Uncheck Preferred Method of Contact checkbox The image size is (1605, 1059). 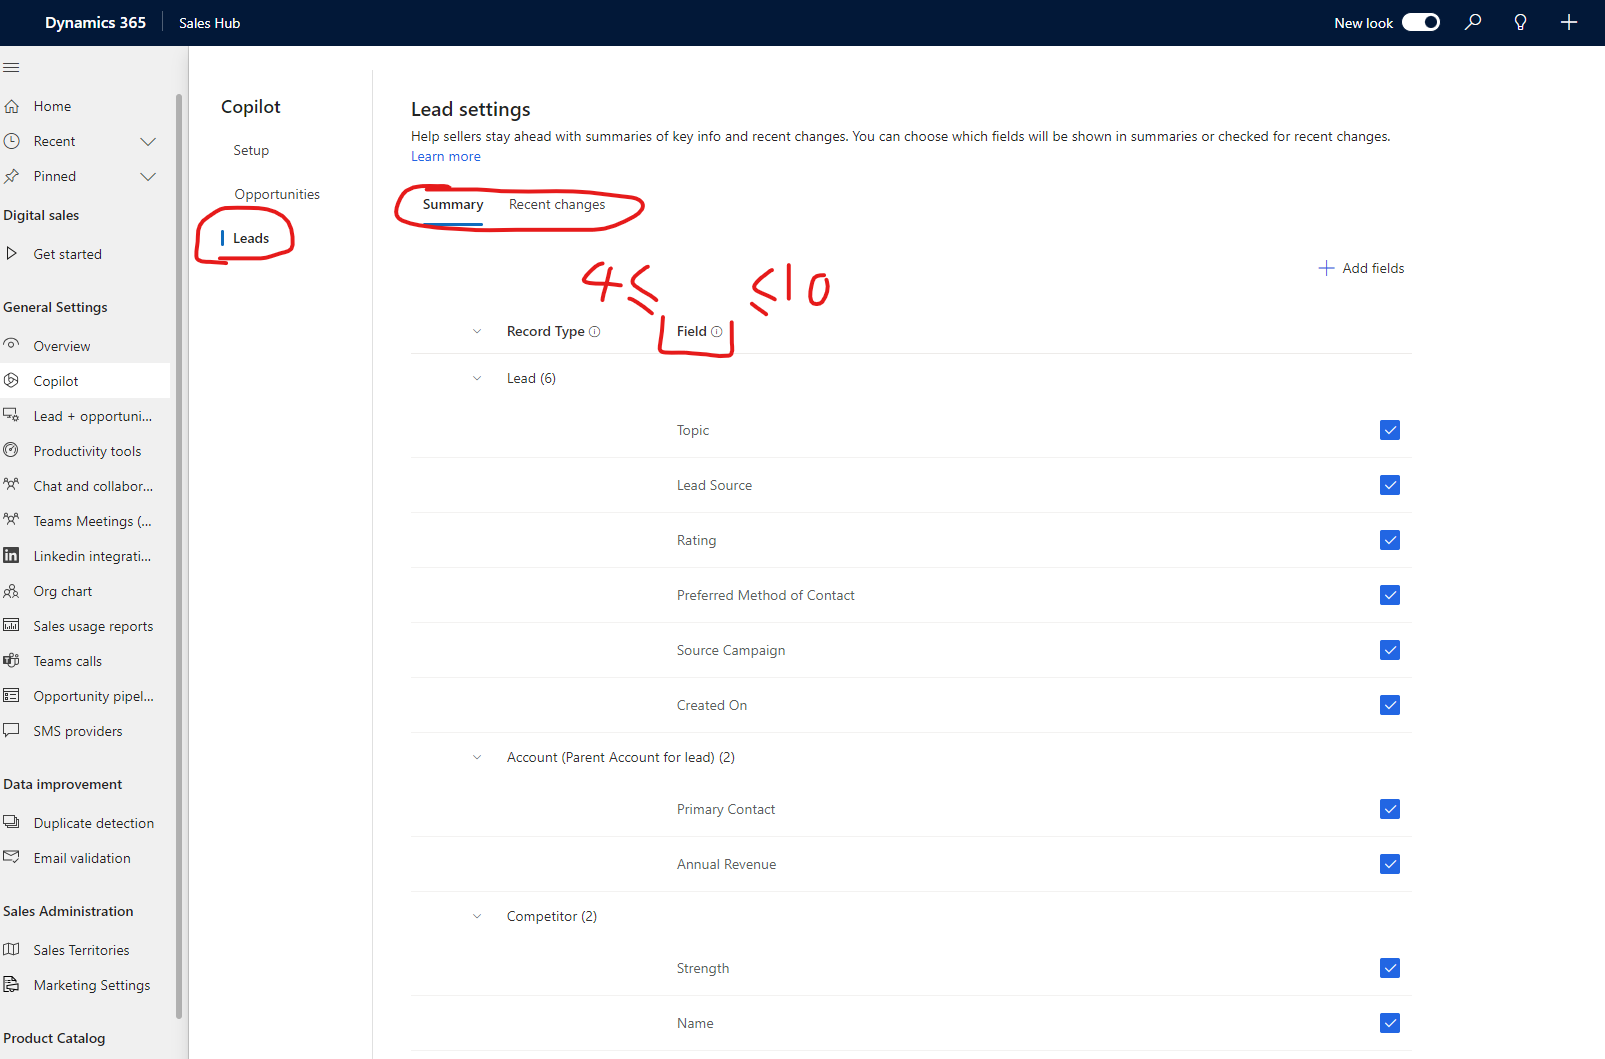(x=1390, y=595)
